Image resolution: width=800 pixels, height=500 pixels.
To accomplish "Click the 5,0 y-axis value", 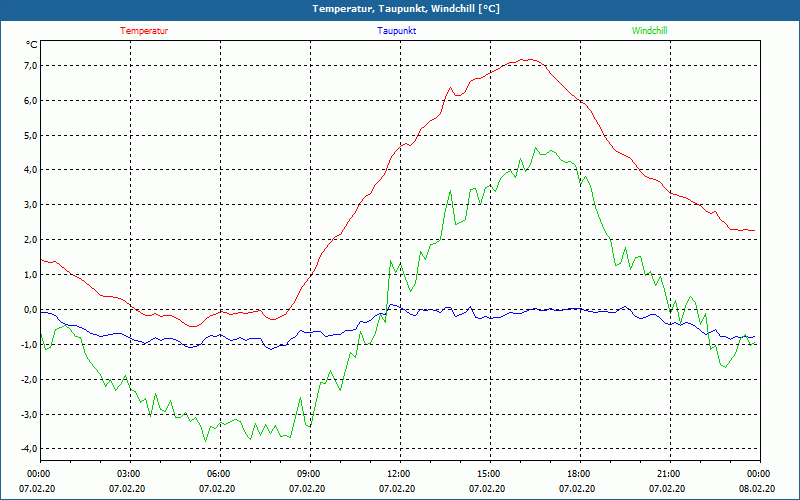I will coord(31,136).
